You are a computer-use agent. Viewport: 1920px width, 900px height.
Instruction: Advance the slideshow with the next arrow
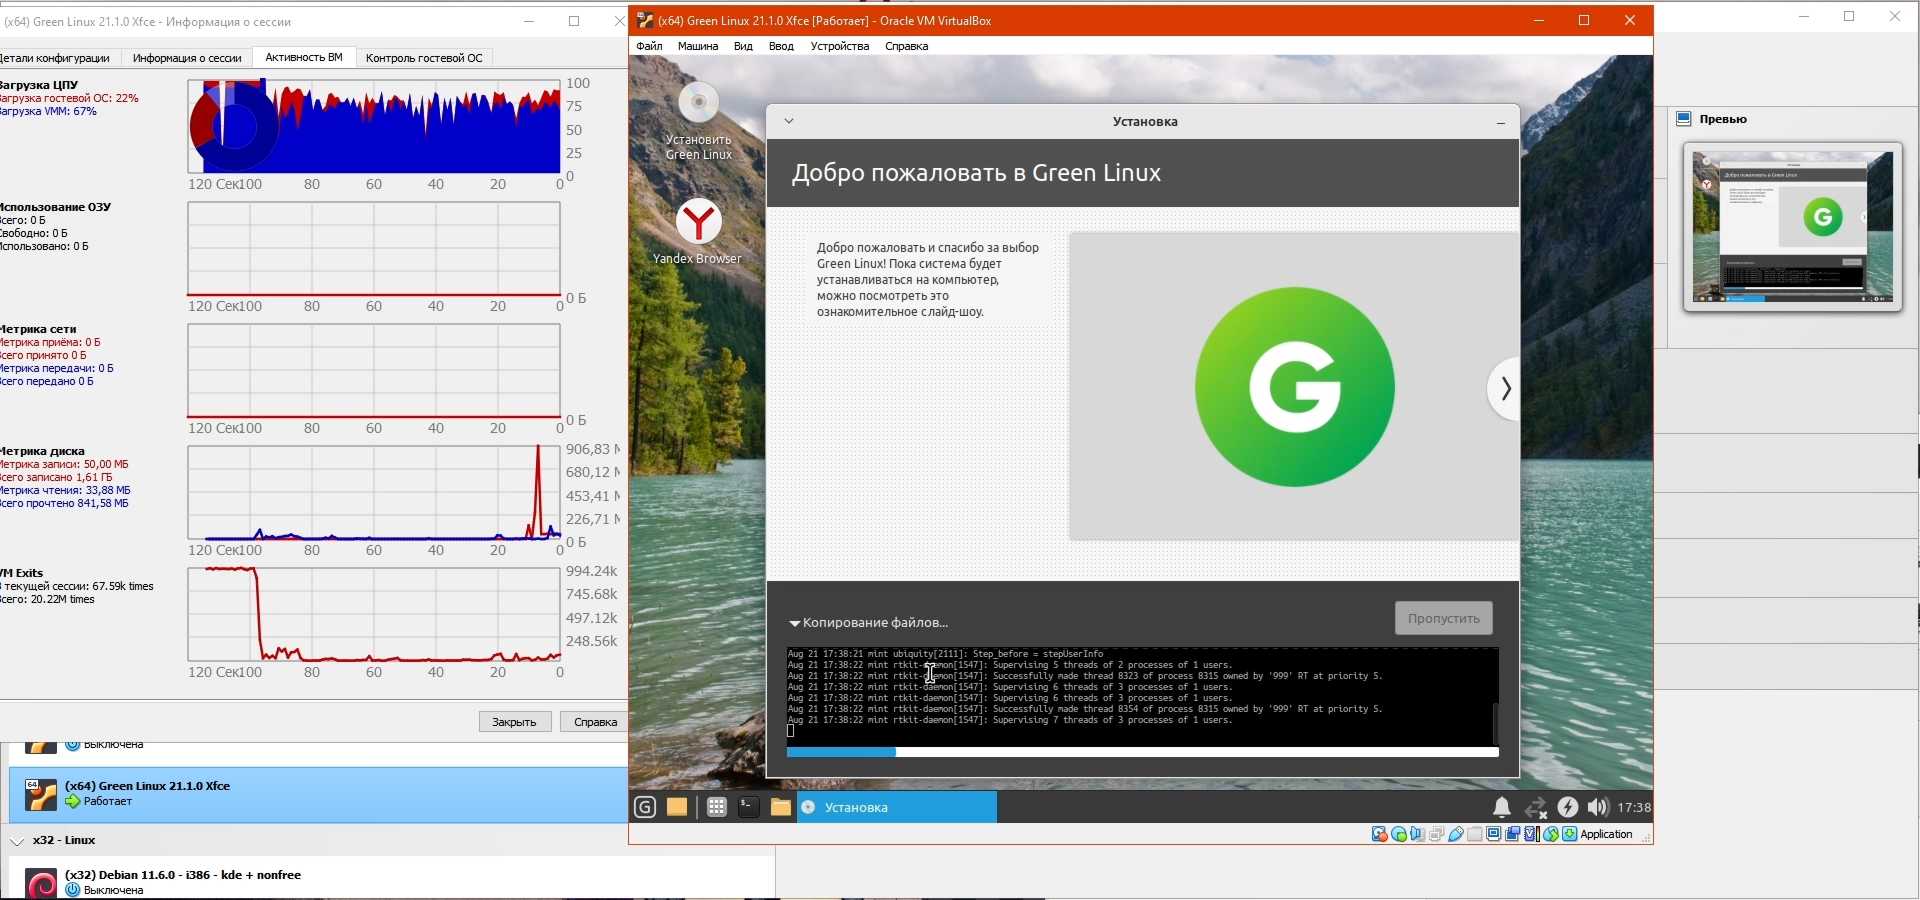pyautogui.click(x=1504, y=388)
